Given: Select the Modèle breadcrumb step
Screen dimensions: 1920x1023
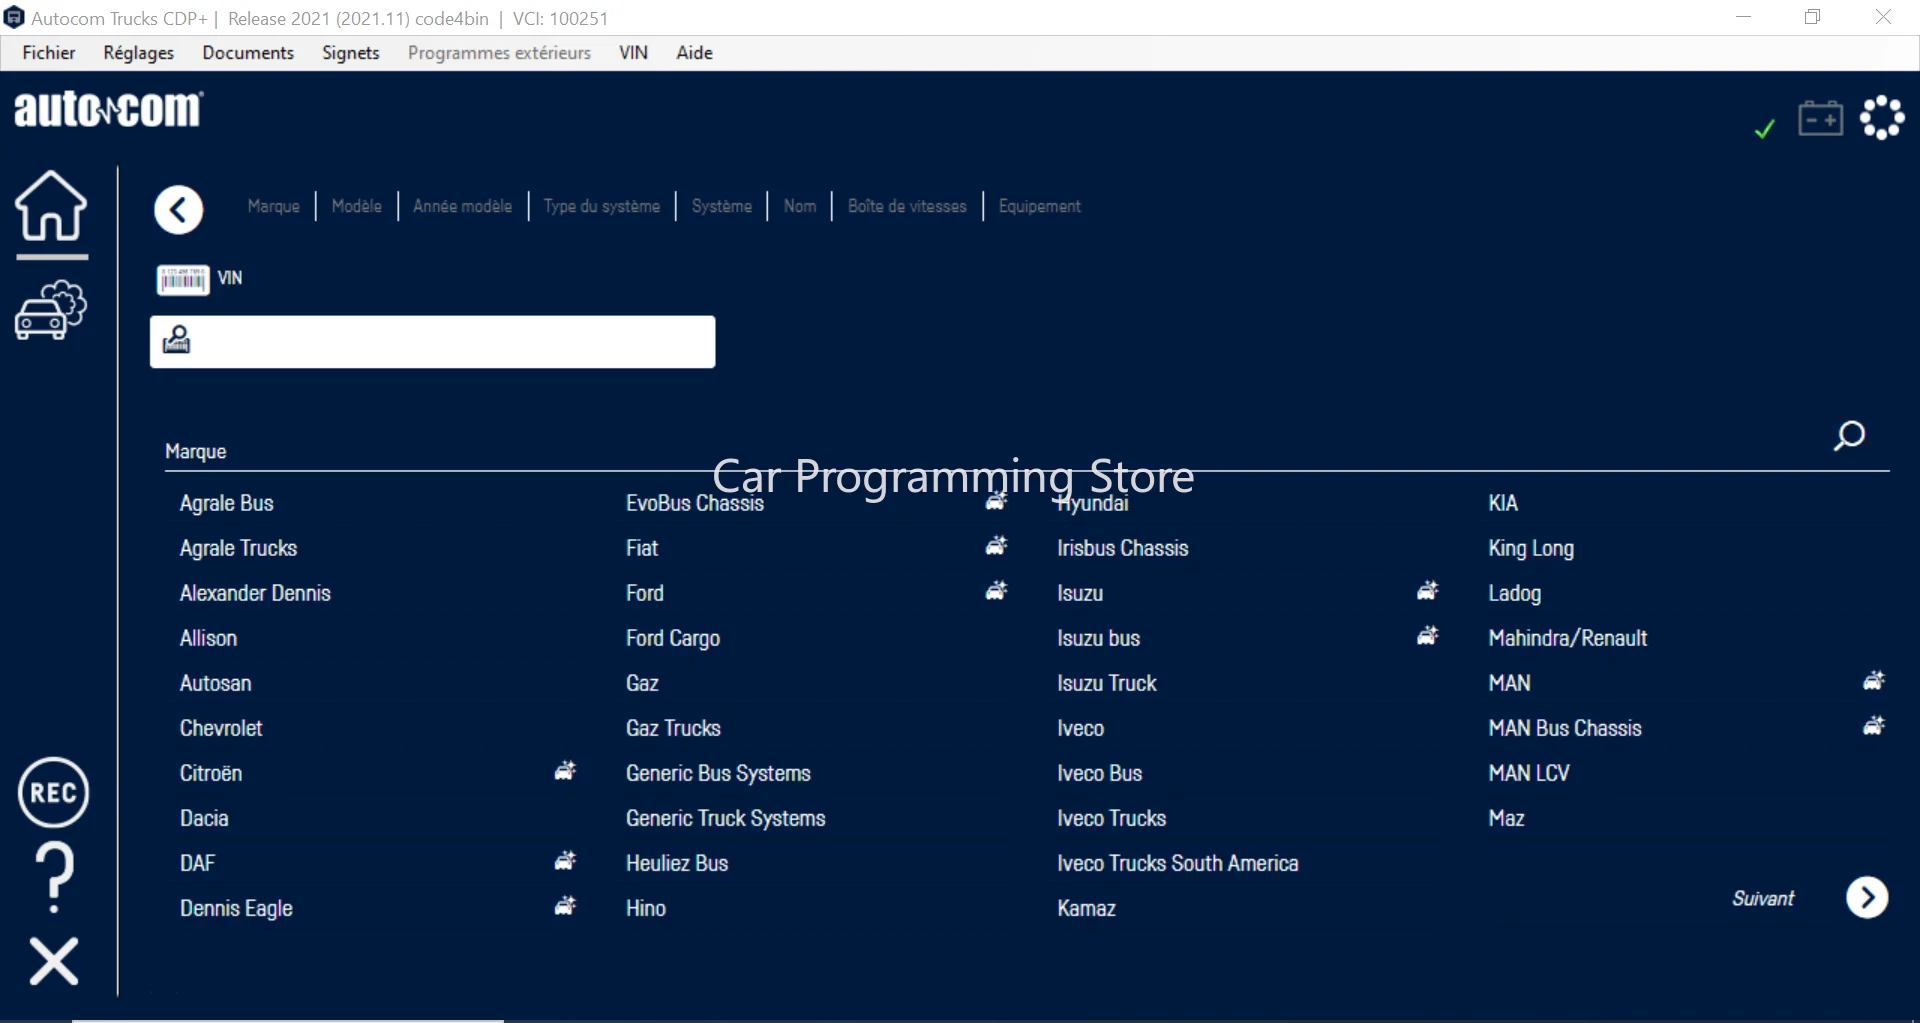Looking at the screenshot, I should click(x=357, y=206).
